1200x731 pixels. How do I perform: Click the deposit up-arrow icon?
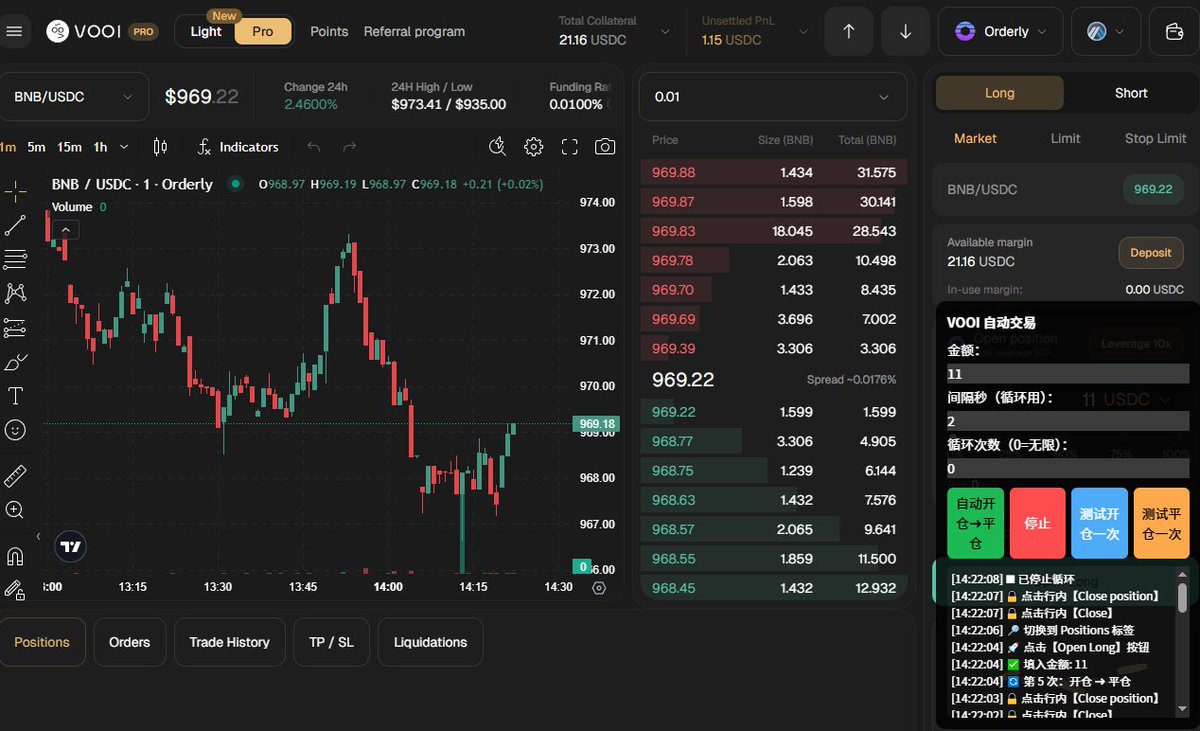click(849, 32)
